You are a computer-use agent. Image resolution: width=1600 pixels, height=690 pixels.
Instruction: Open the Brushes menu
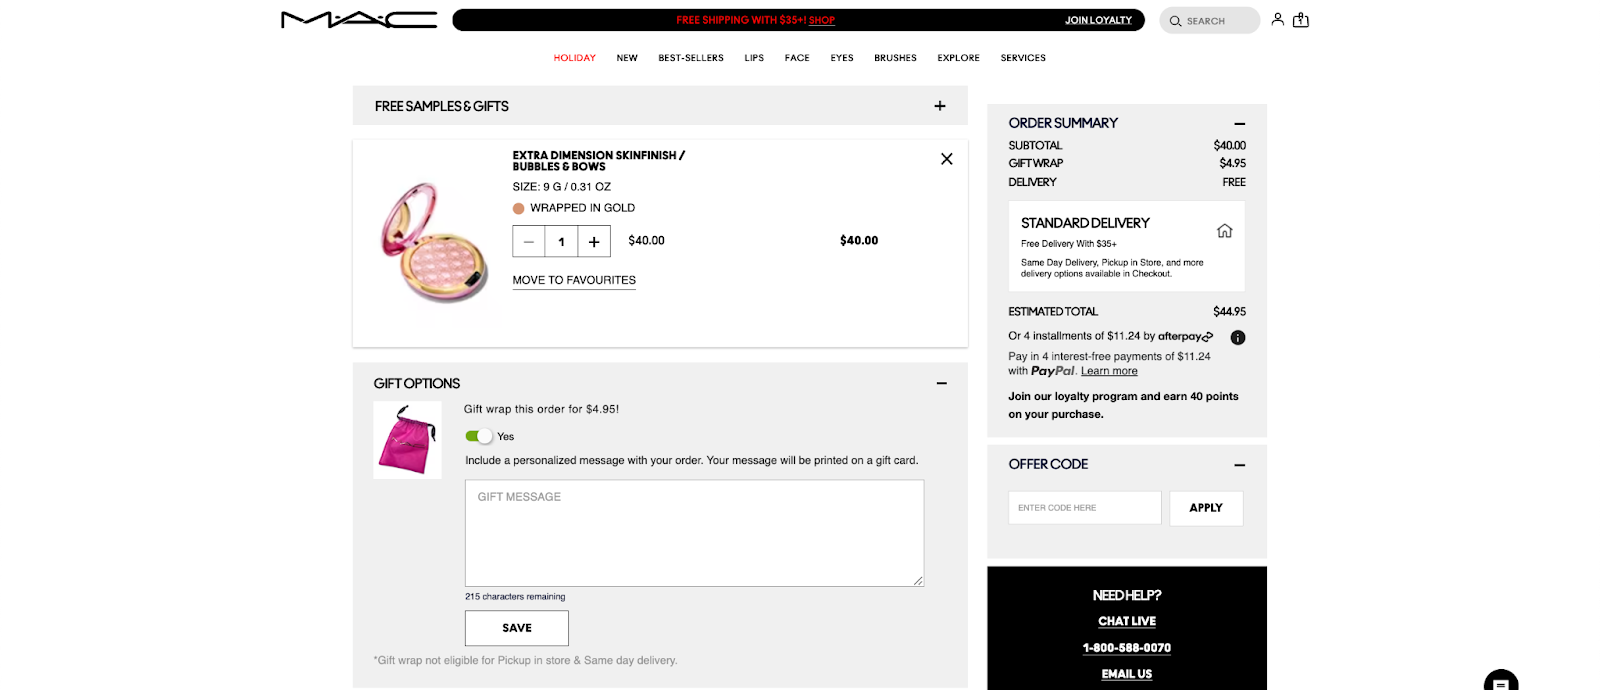pyautogui.click(x=895, y=58)
